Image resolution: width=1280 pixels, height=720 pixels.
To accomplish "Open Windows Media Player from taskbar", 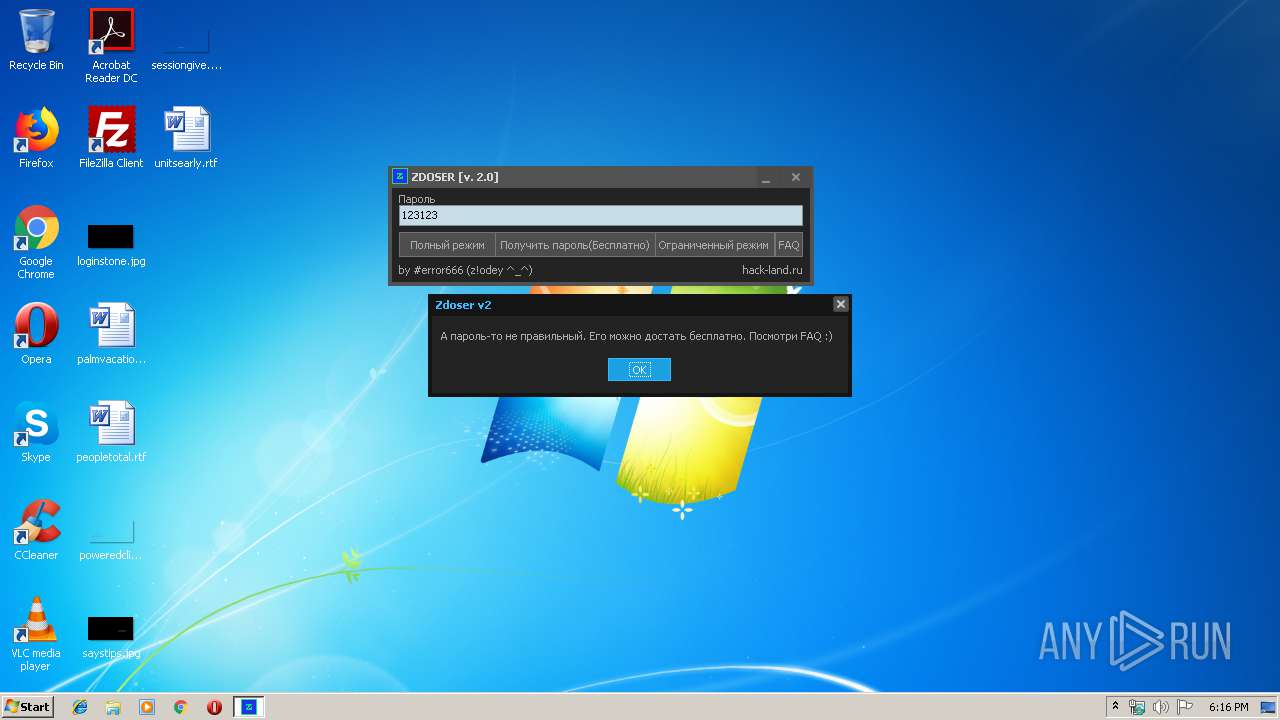I will pos(147,707).
